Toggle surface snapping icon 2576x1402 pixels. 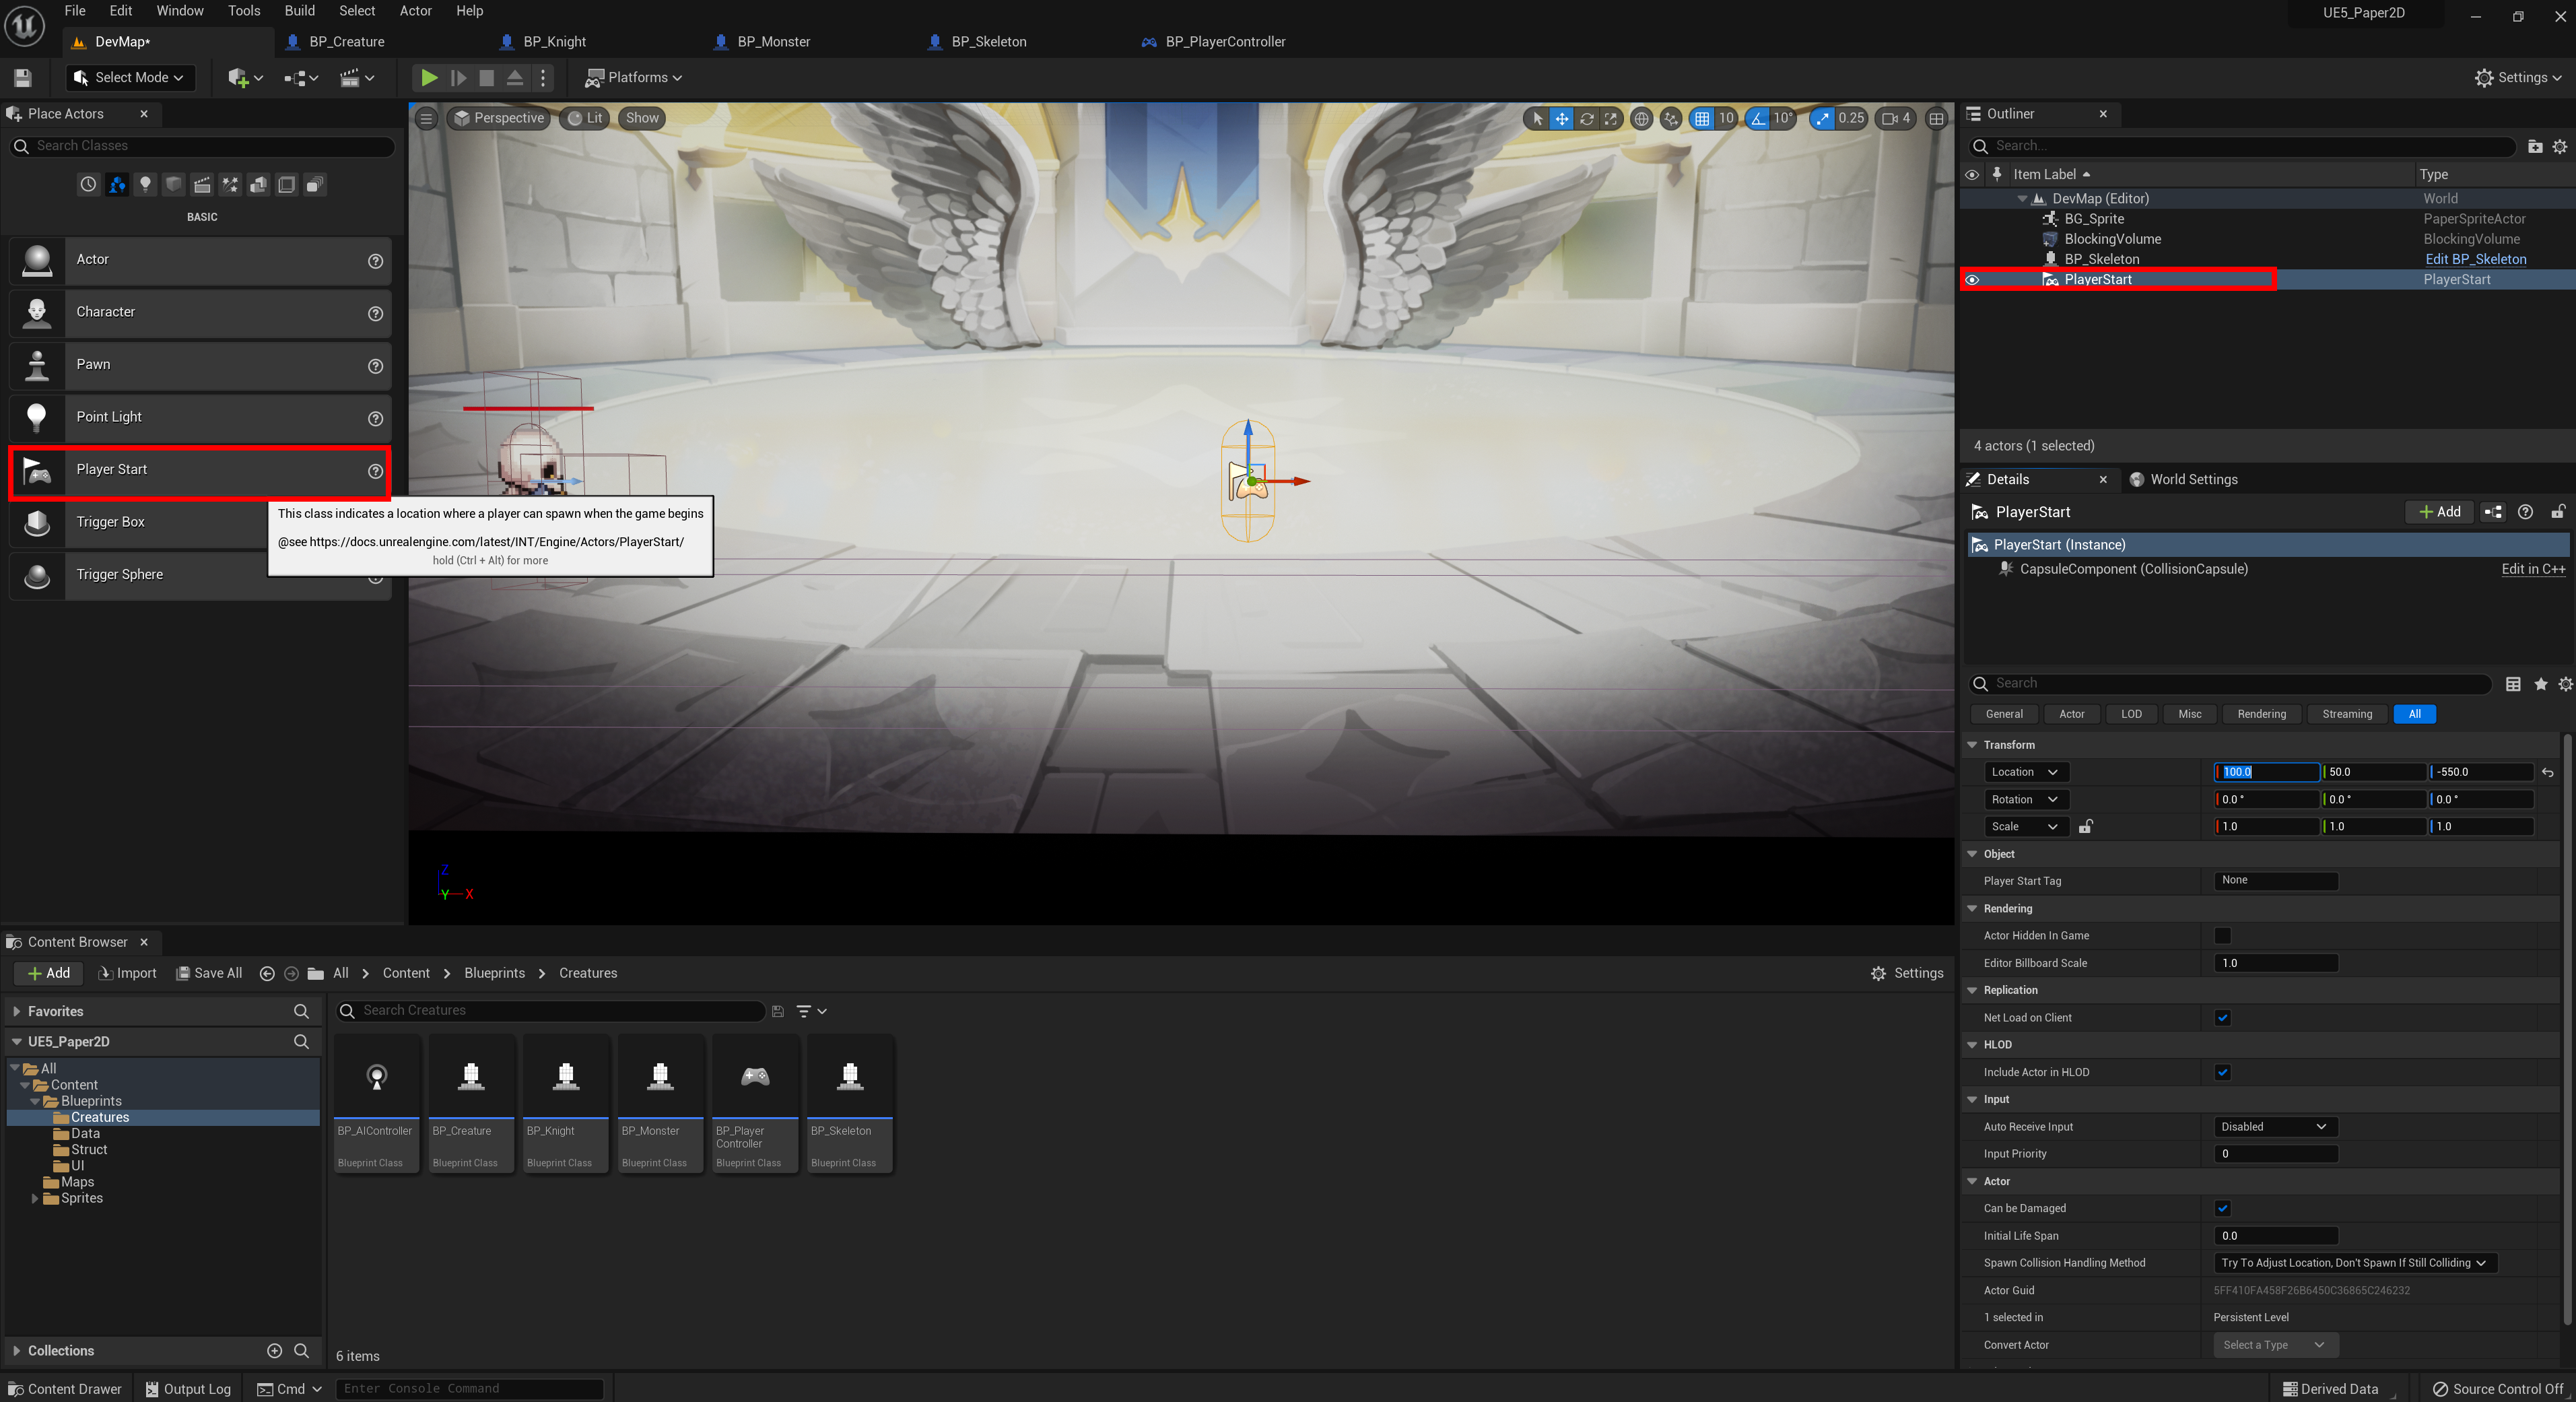coord(1671,118)
